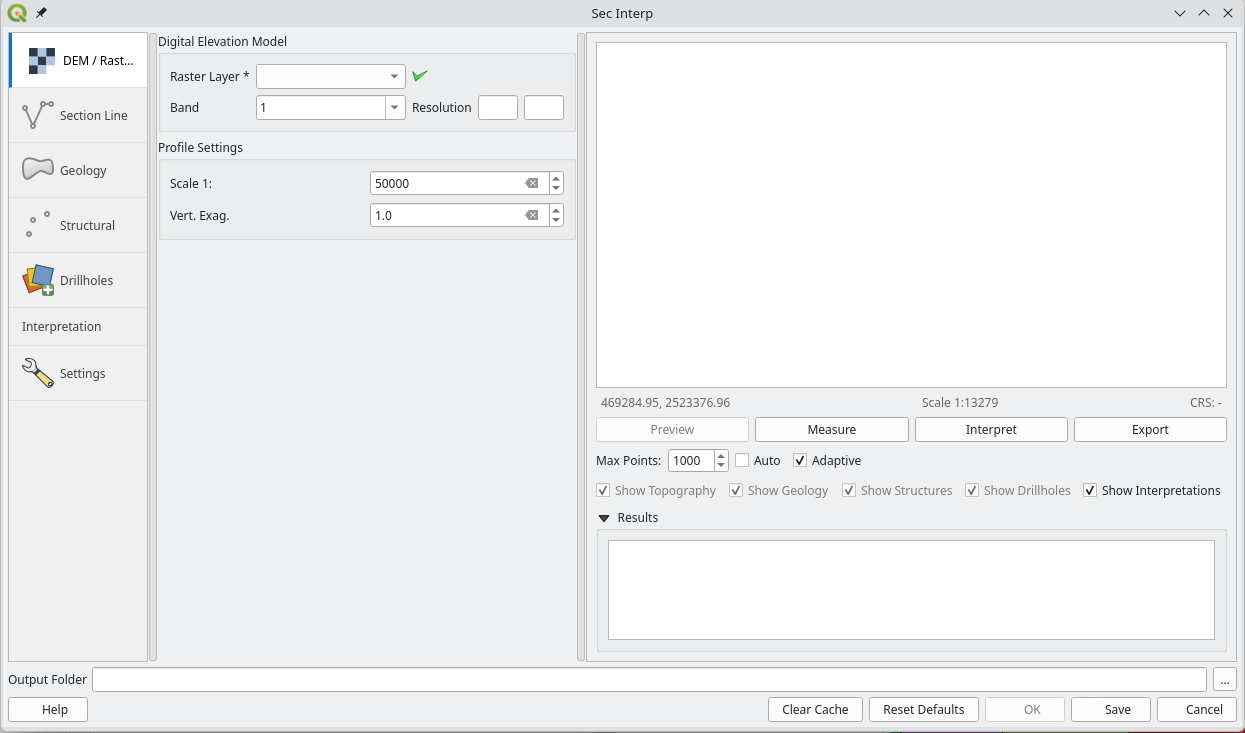This screenshot has width=1245, height=733.
Task: Increase Vert. Exag. with the stepper arrows
Action: pos(556,209)
